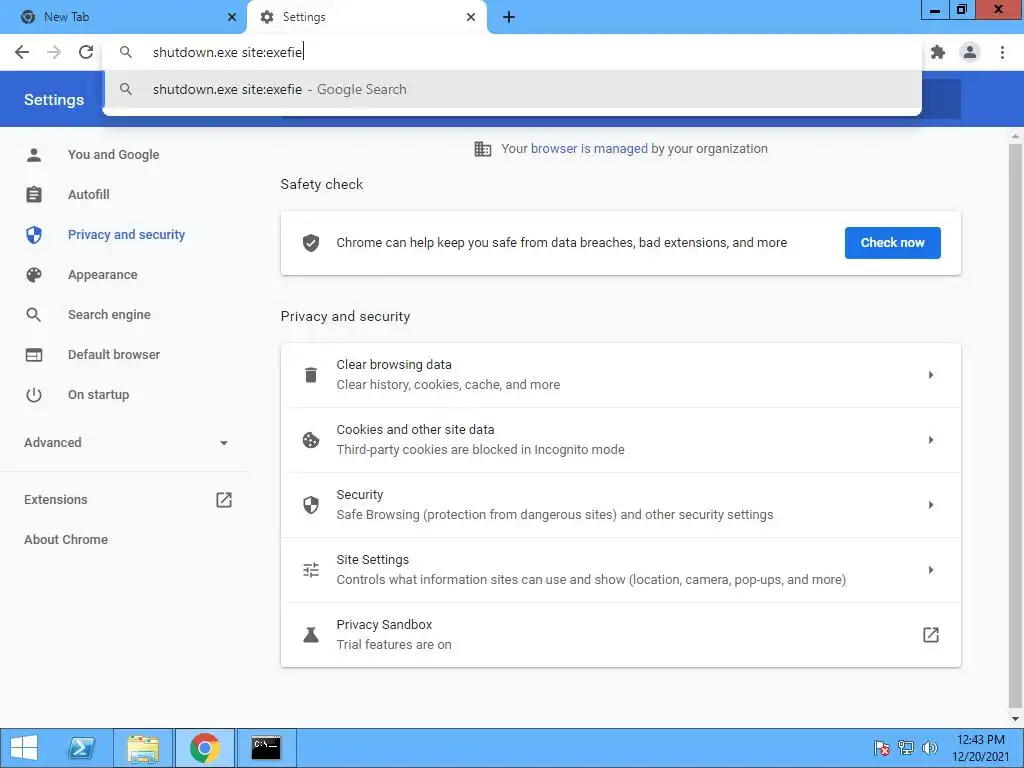Click the taskbar clock 12:43 PM

click(x=980, y=740)
